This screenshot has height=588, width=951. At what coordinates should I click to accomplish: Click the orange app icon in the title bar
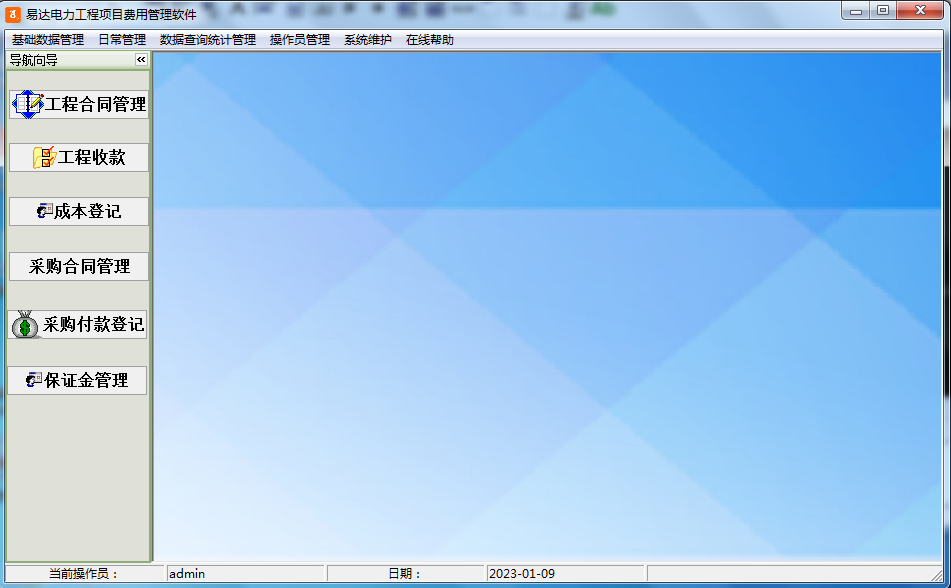click(13, 13)
